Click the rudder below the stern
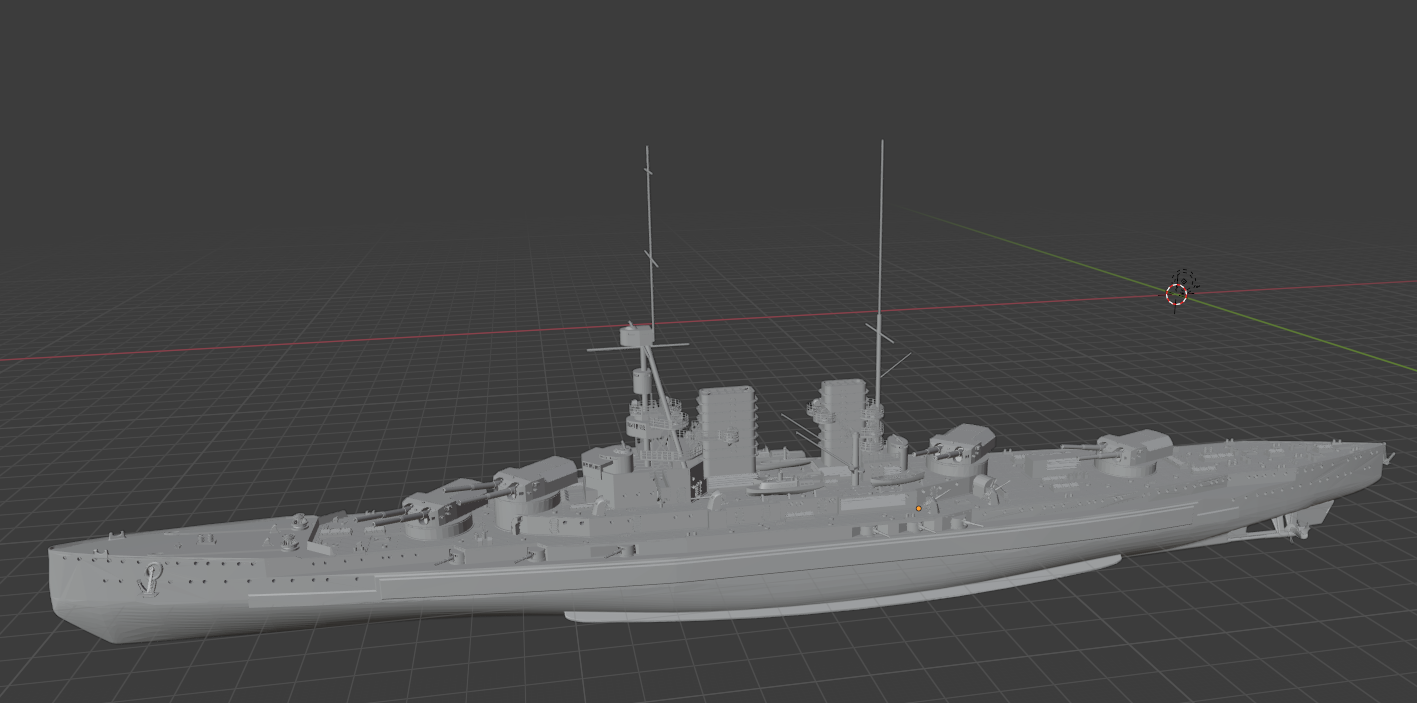The image size is (1417, 703). (1320, 513)
